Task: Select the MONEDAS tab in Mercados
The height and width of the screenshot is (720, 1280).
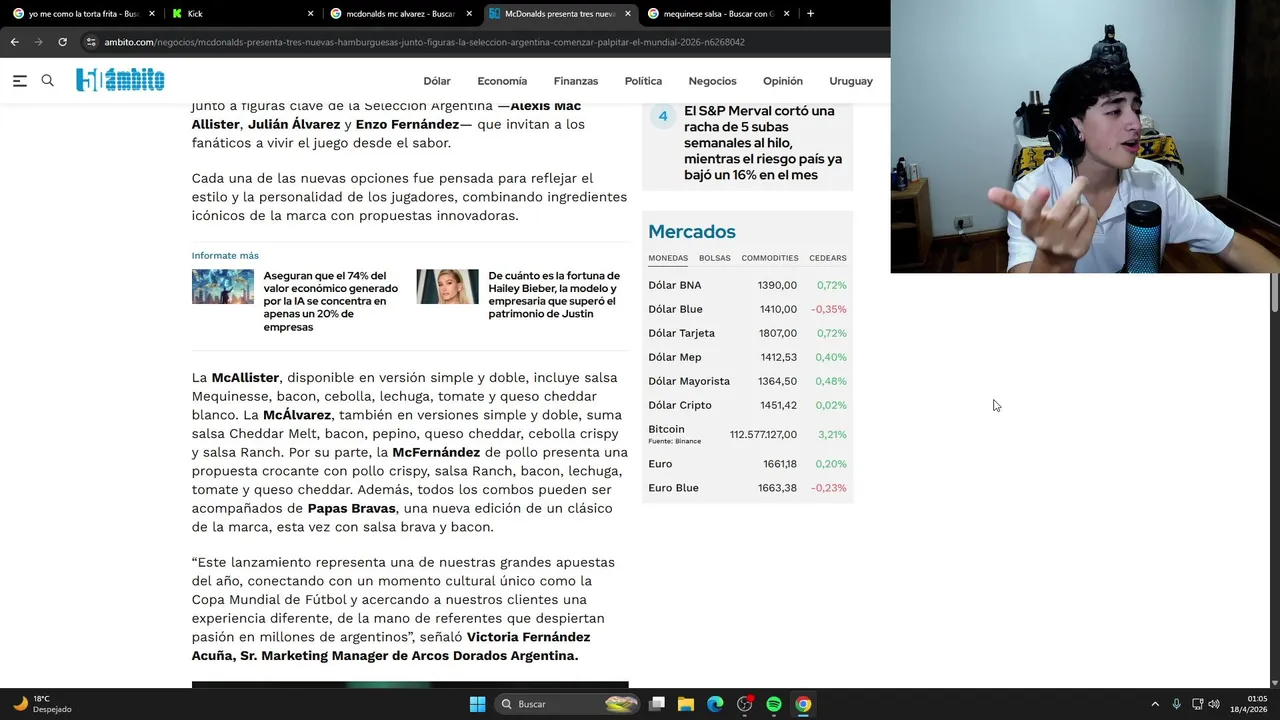Action: 668,258
